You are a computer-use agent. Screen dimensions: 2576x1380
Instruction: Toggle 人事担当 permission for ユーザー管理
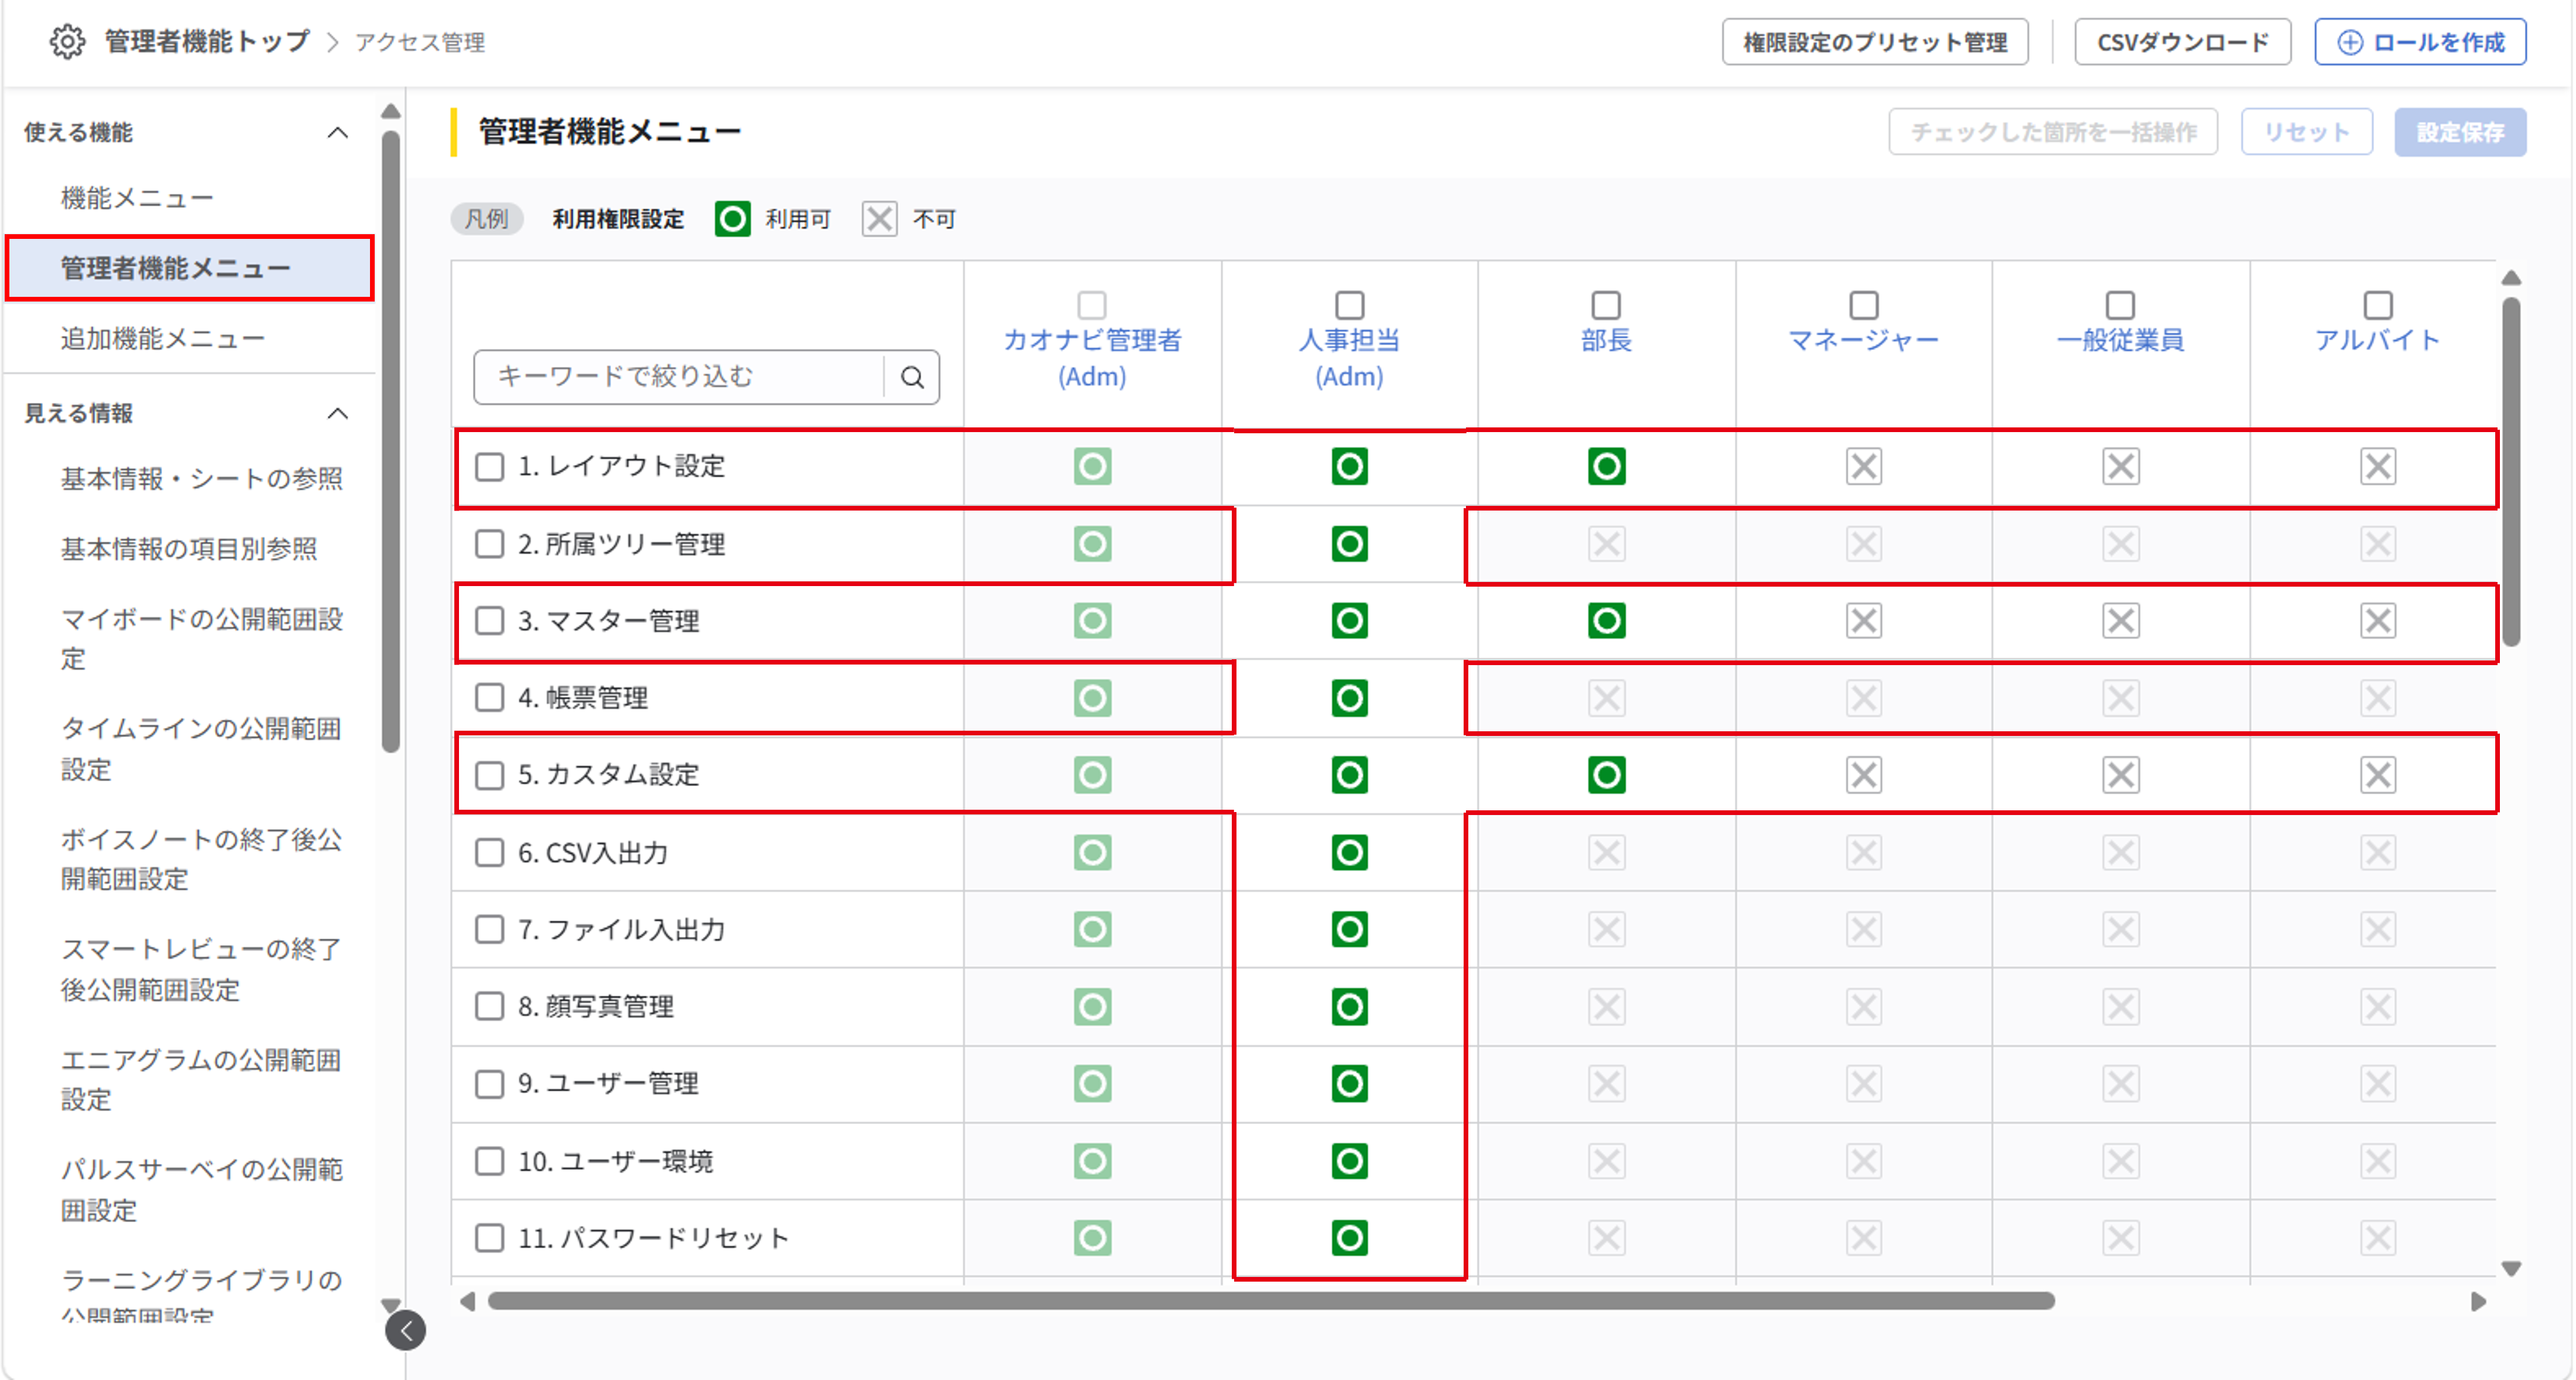1349,1084
